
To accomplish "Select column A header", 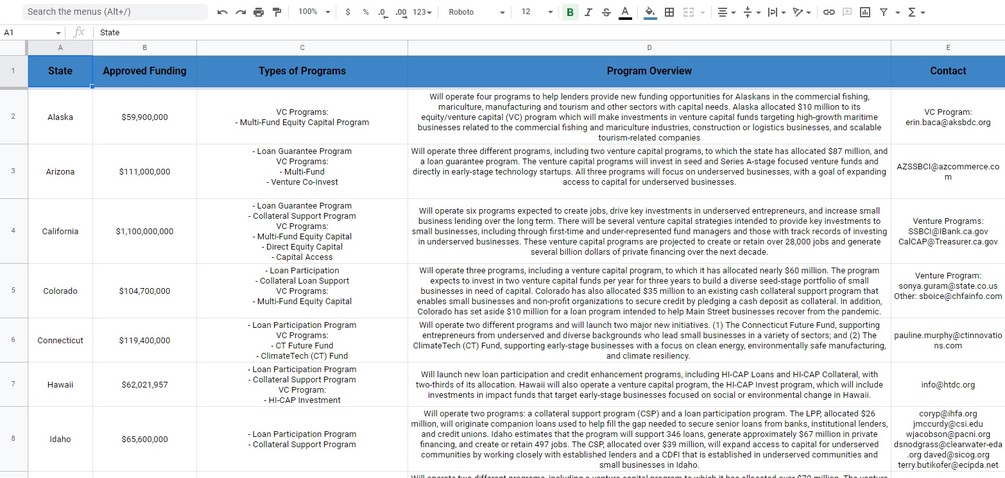I will click(60, 48).
